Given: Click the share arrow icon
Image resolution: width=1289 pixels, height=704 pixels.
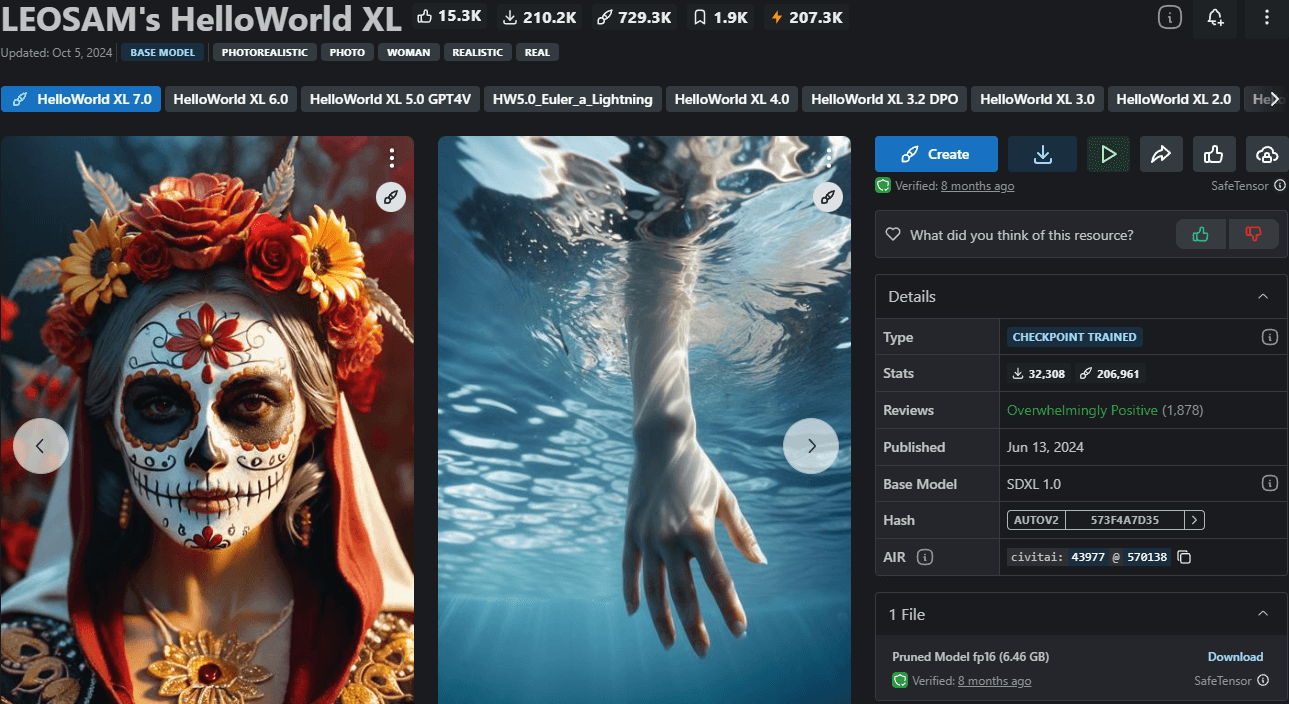Looking at the screenshot, I should pyautogui.click(x=1161, y=154).
